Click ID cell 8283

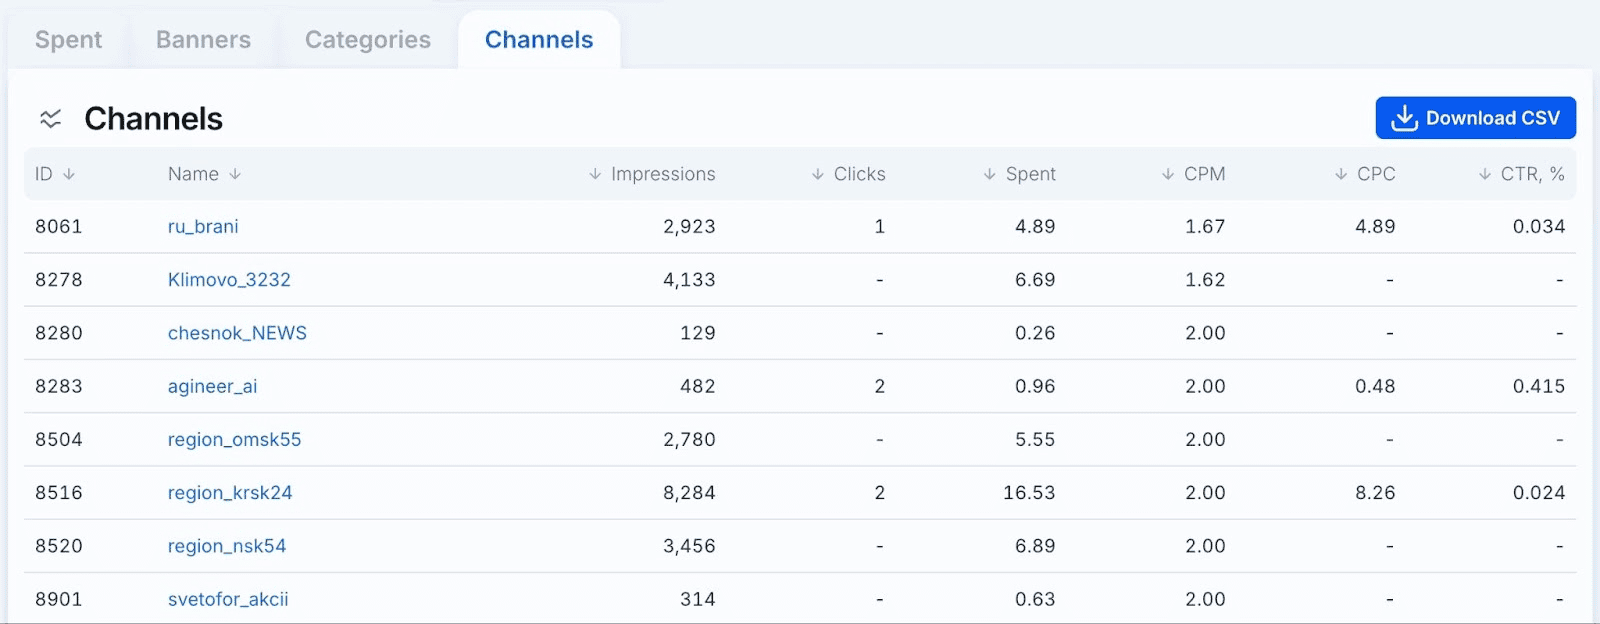point(59,386)
